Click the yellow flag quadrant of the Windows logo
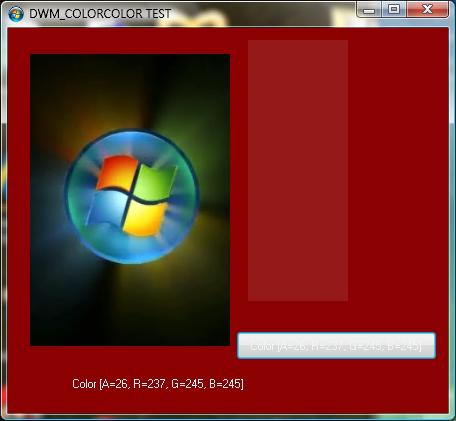This screenshot has height=421, width=456. click(x=145, y=218)
